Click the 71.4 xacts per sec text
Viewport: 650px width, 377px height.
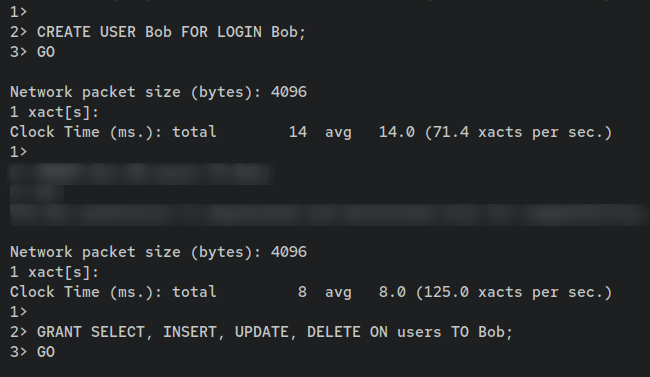[x=519, y=132]
